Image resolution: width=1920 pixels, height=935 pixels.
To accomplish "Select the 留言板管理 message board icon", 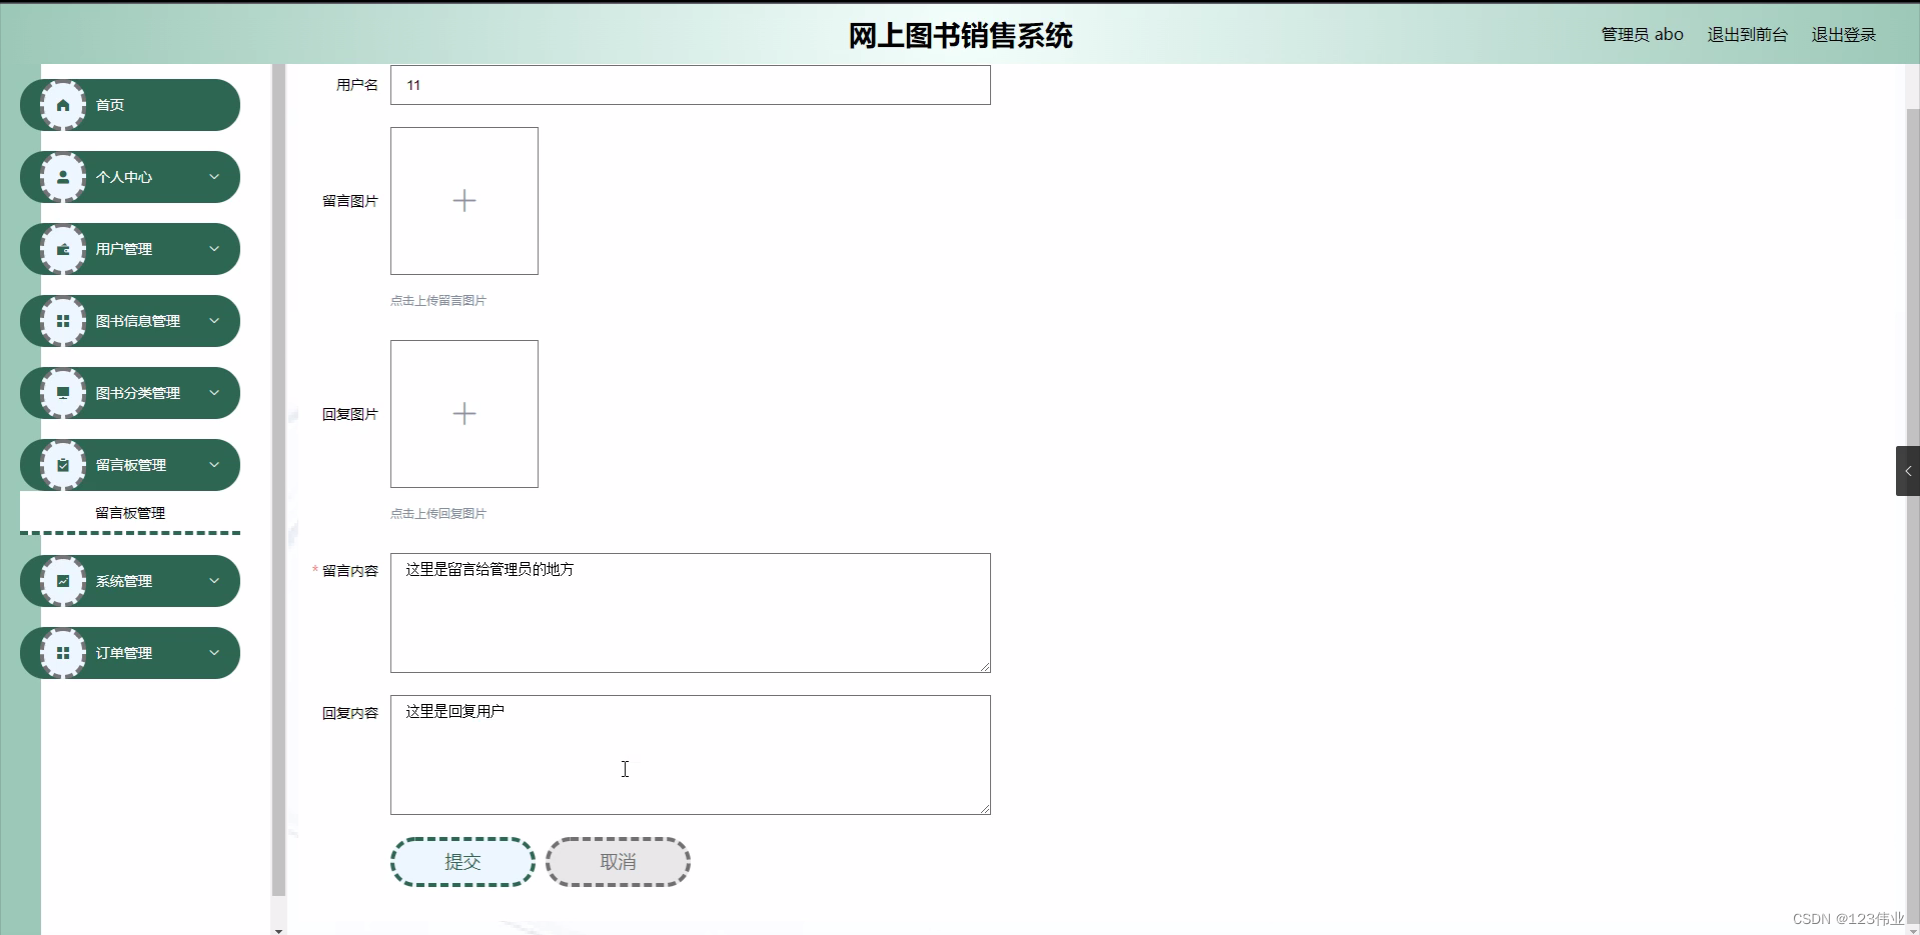I will (62, 464).
